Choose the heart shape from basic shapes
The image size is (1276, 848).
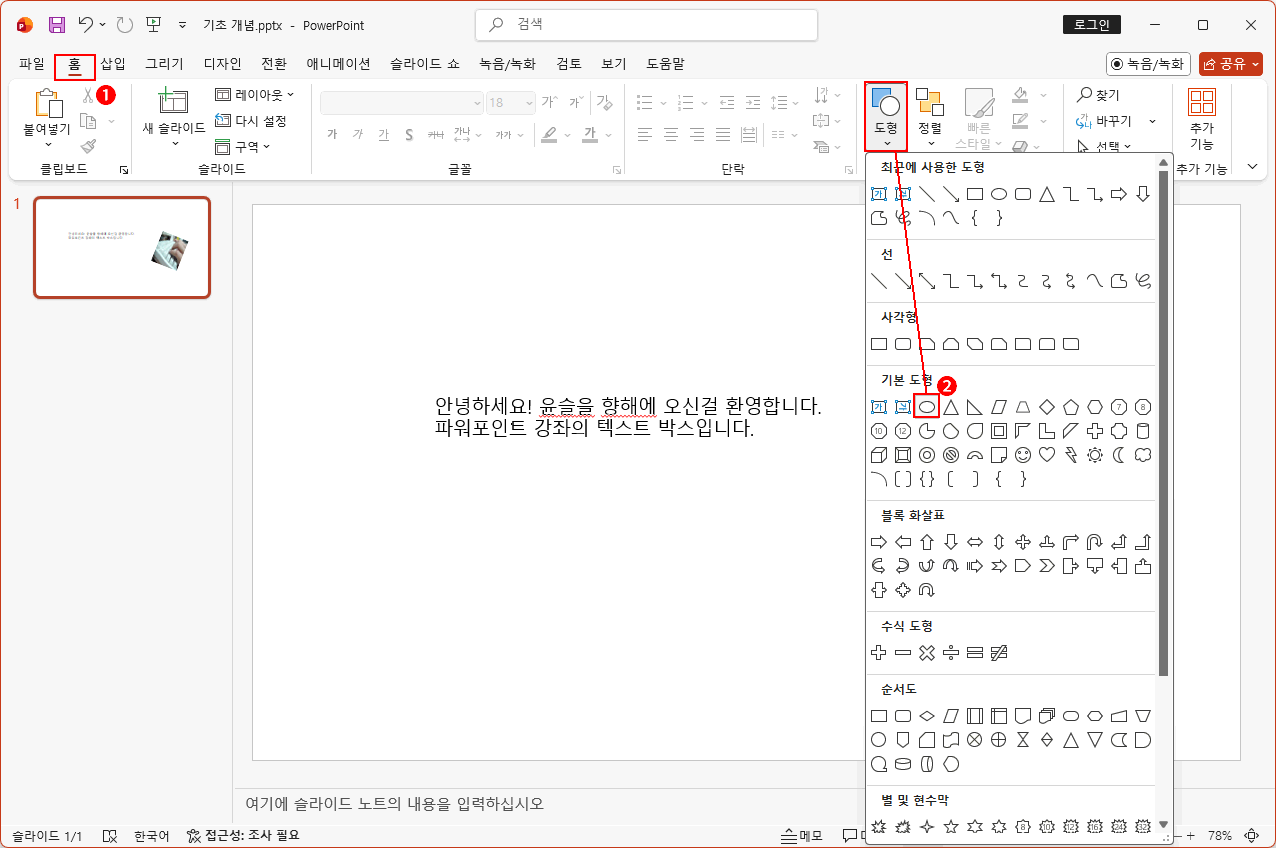click(x=1047, y=456)
